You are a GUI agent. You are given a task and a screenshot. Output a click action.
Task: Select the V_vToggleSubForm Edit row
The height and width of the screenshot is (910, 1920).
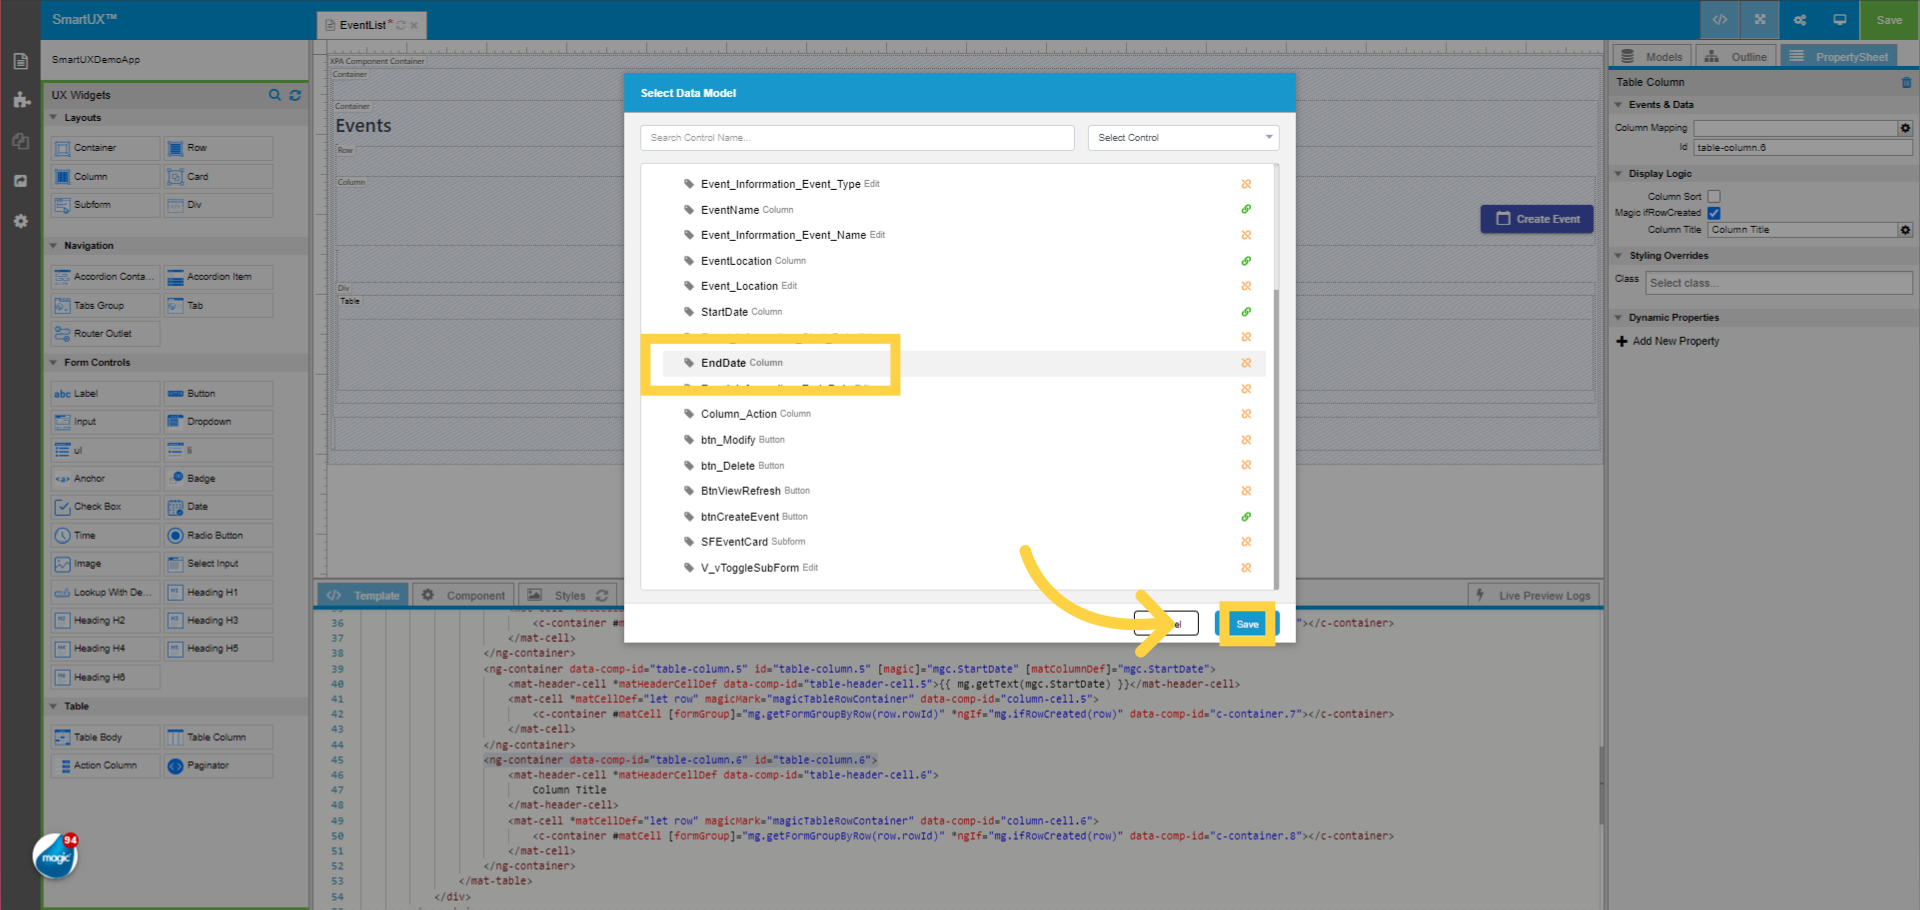[964, 568]
